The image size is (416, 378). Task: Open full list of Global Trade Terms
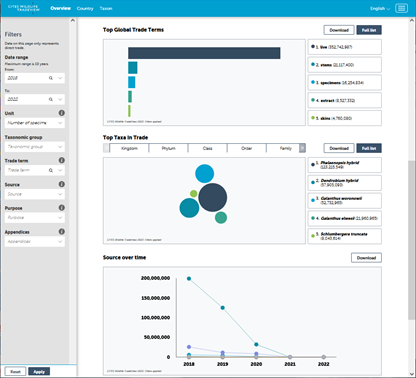pyautogui.click(x=369, y=30)
